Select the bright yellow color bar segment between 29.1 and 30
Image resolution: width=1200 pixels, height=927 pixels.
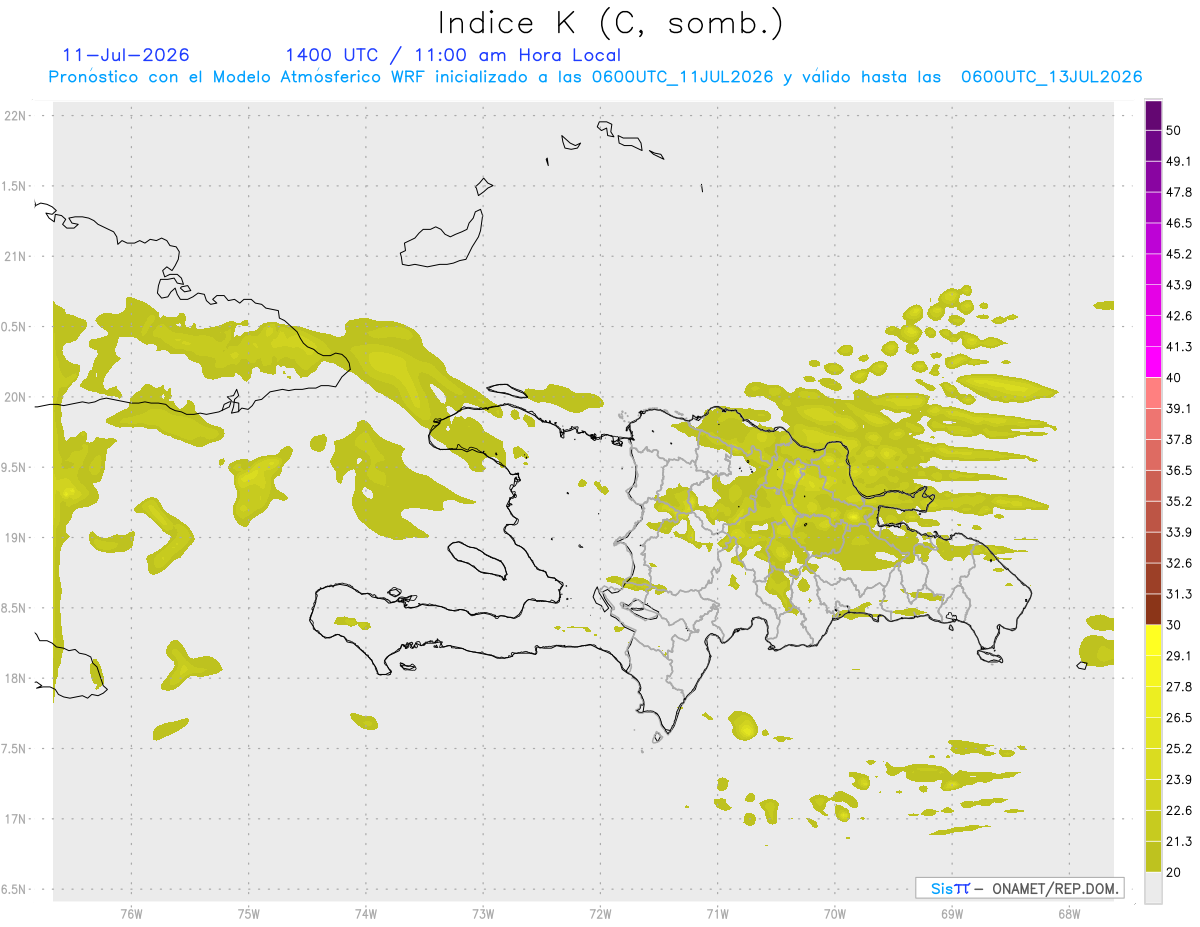coord(1154,640)
